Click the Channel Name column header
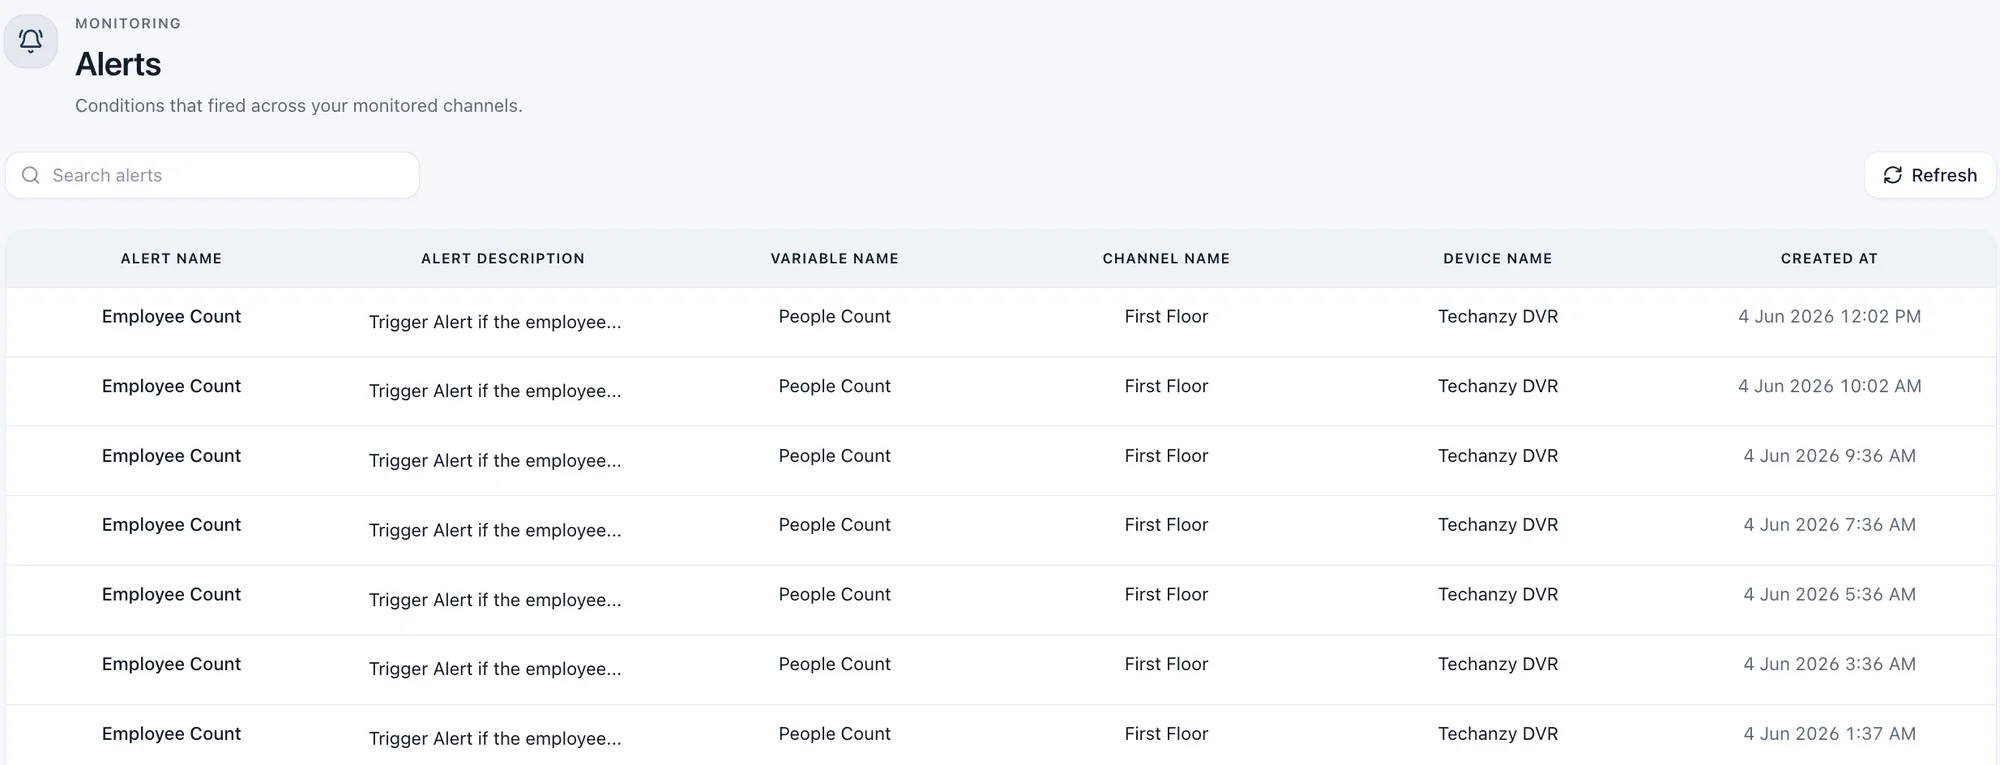This screenshot has height=765, width=2000. coord(1166,258)
